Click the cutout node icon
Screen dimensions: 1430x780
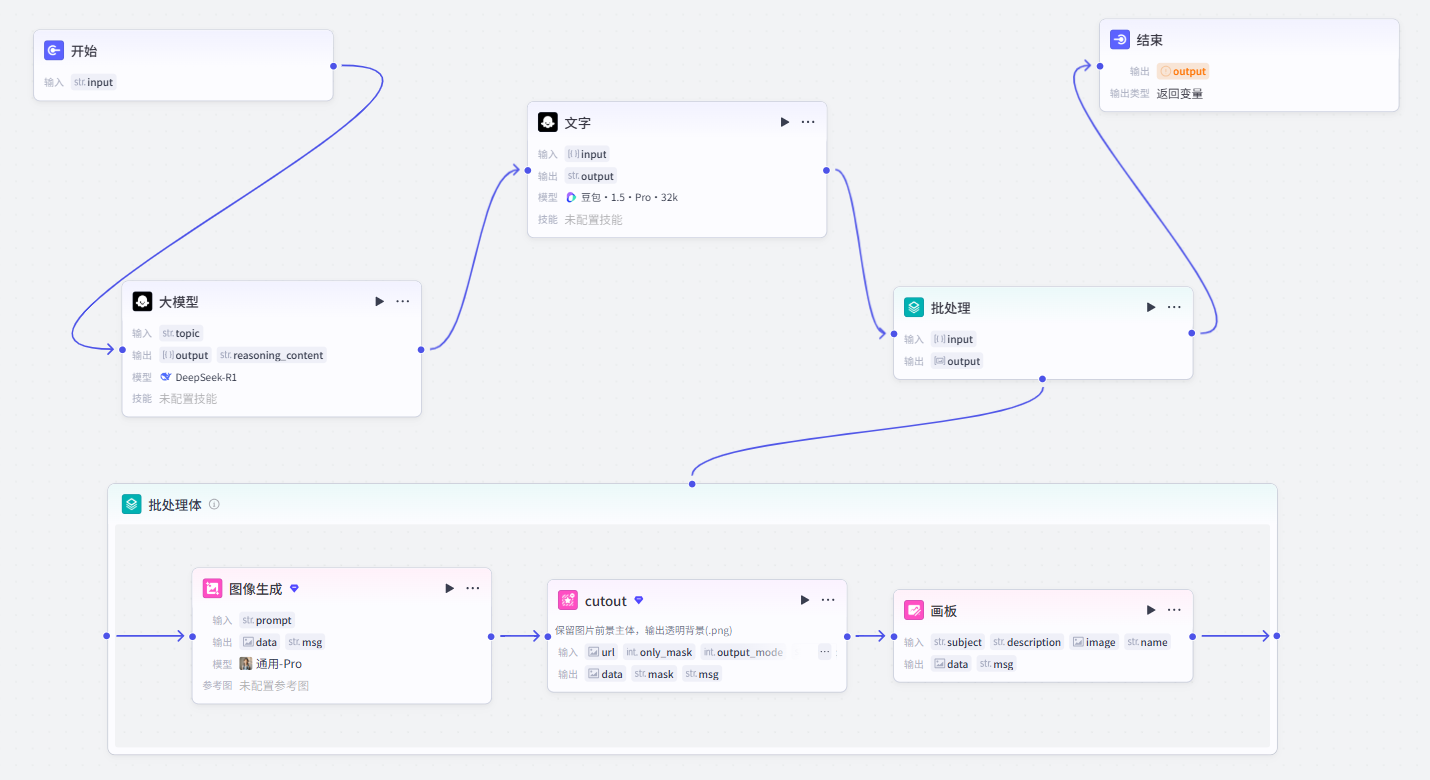568,600
